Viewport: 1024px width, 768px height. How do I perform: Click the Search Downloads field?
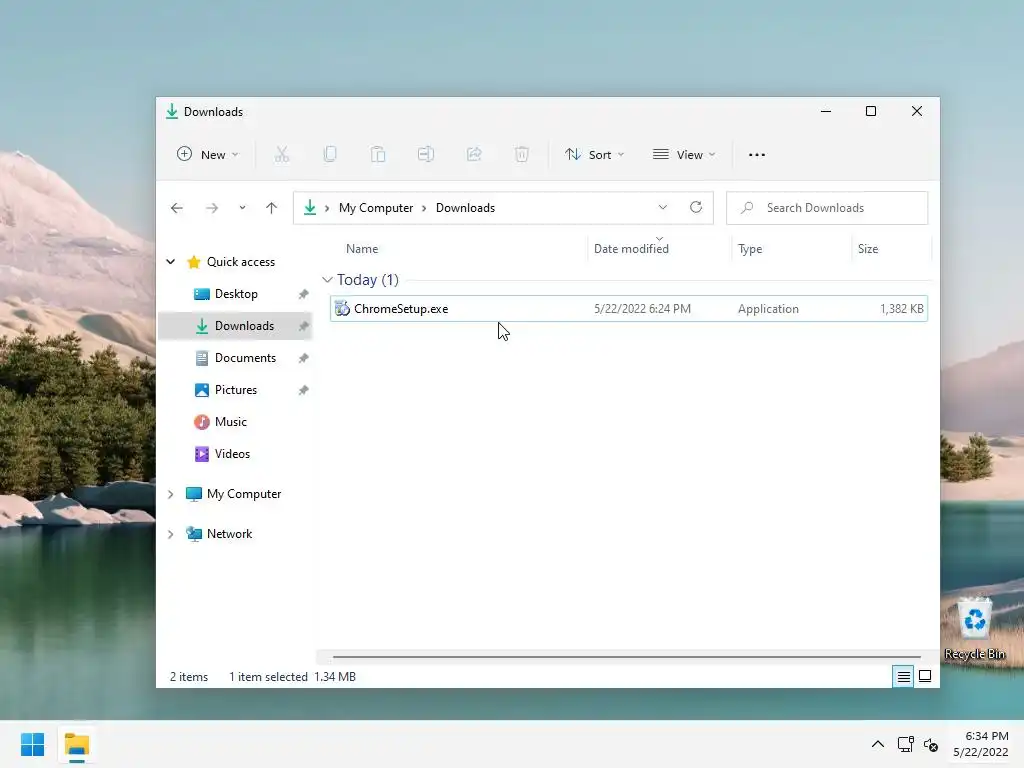tap(827, 208)
